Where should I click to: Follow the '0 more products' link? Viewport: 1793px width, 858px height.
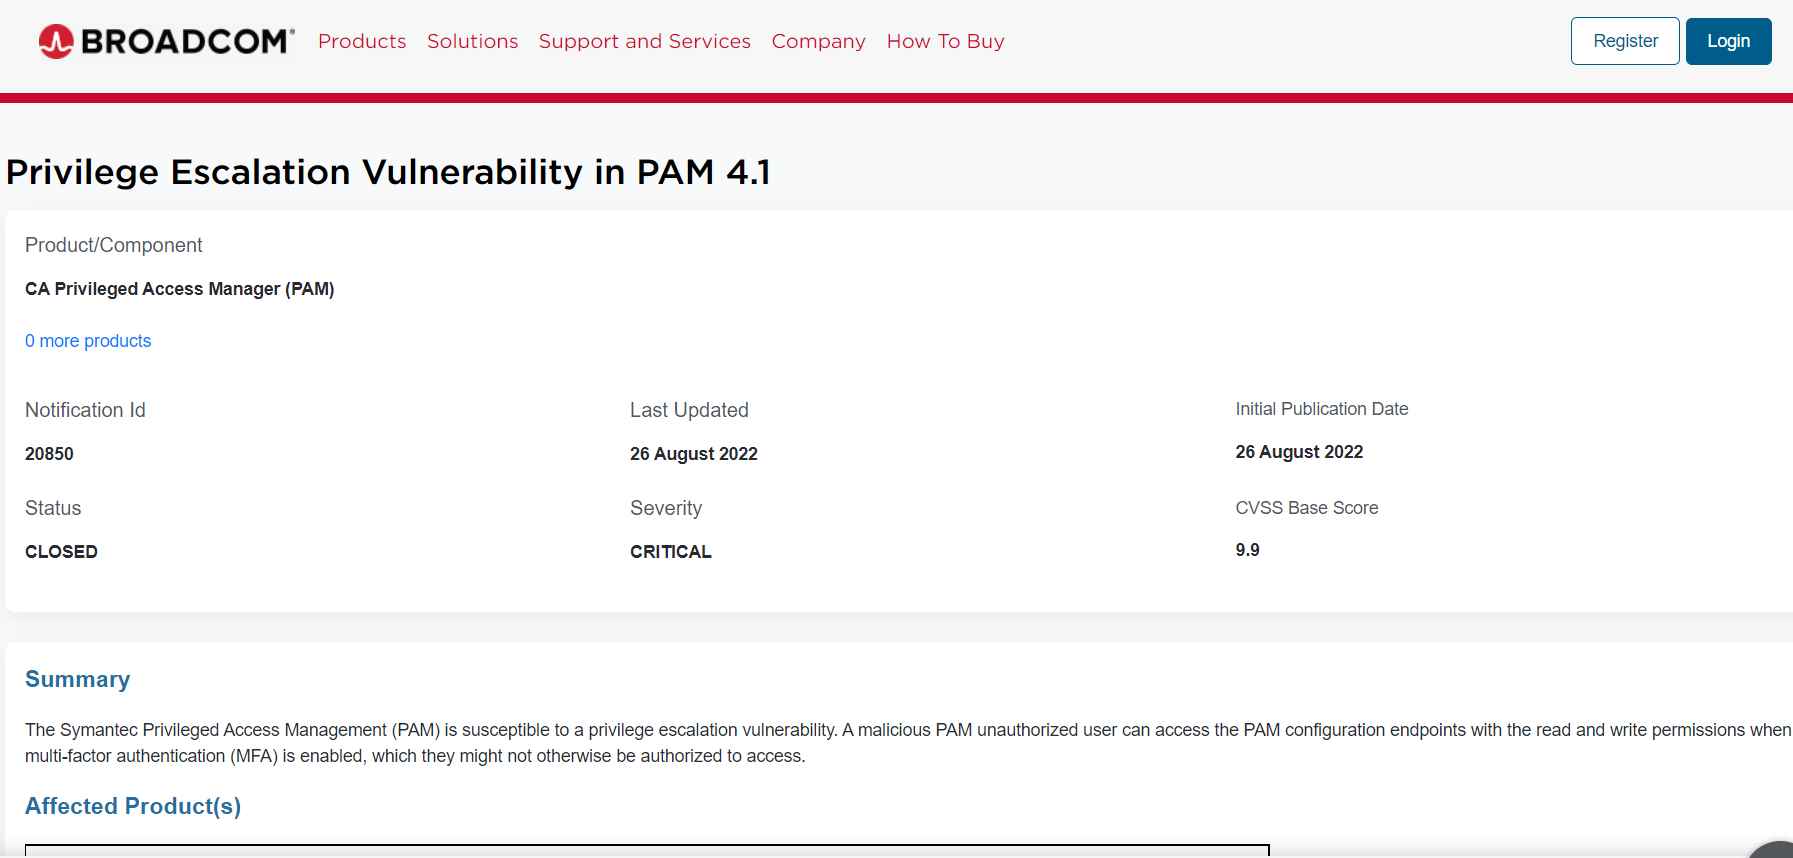(x=88, y=341)
